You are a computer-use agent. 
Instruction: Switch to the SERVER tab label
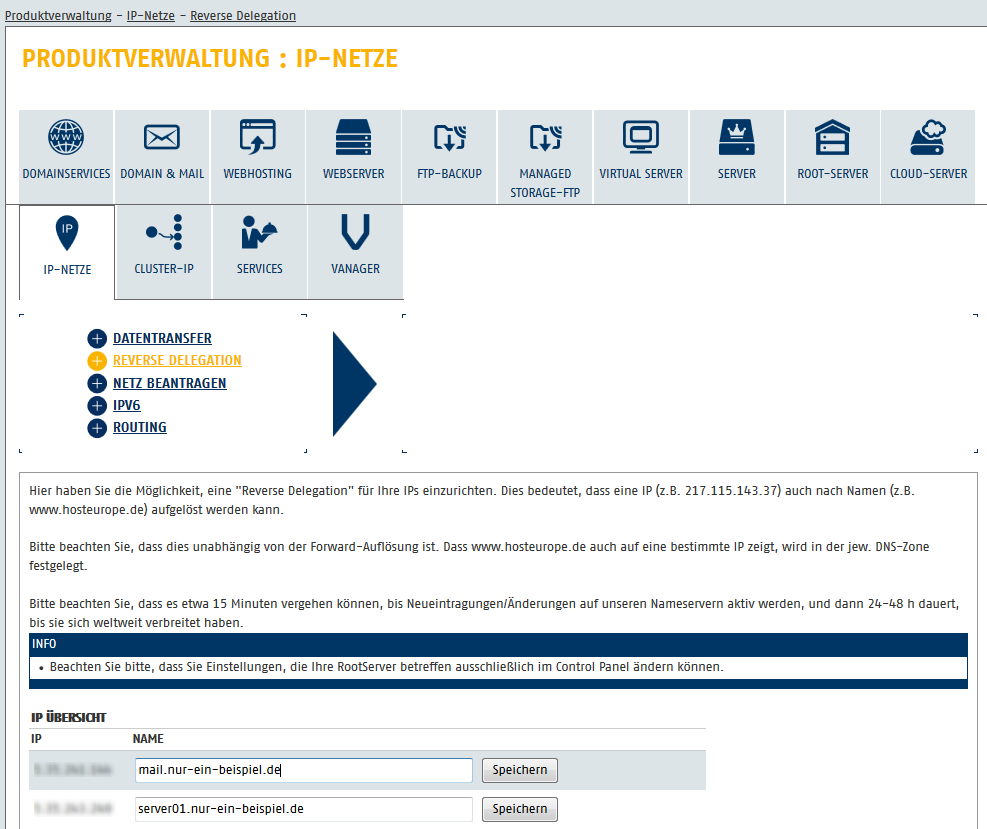coord(736,174)
